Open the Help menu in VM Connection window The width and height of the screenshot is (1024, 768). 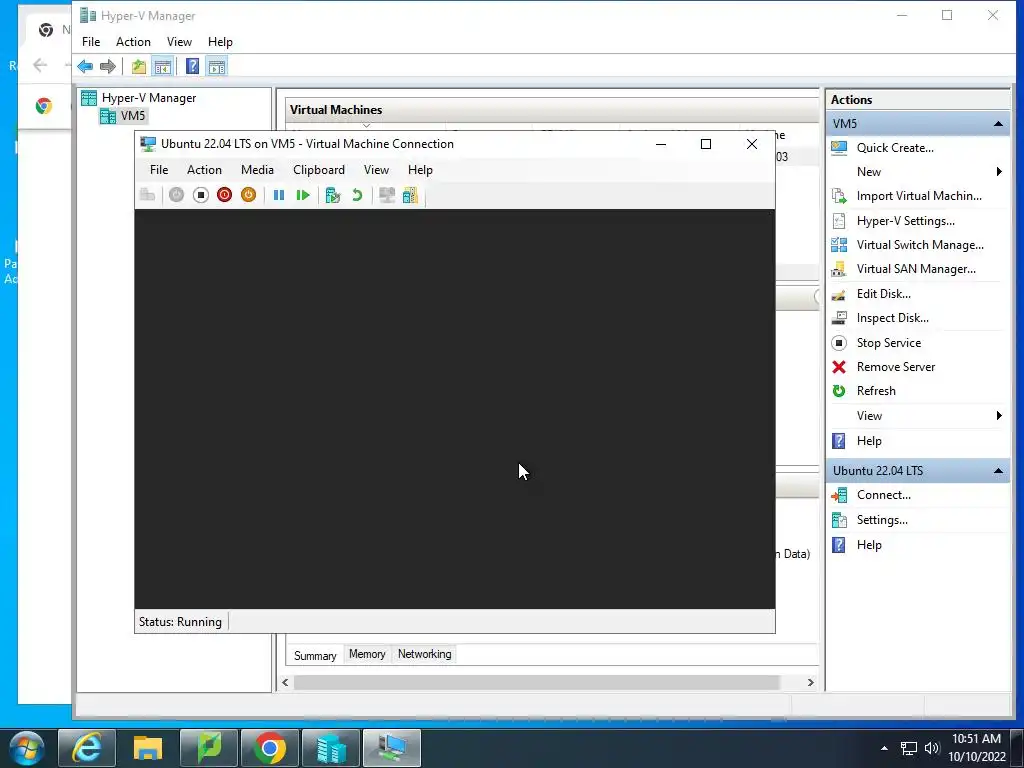420,170
